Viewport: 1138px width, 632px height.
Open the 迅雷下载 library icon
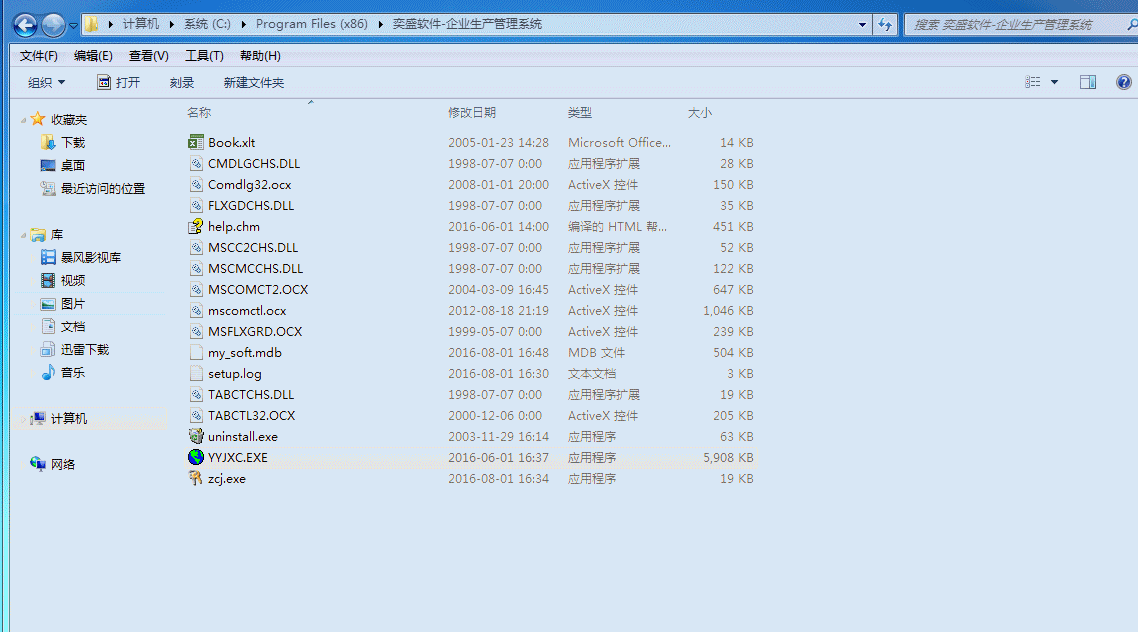[x=48, y=349]
